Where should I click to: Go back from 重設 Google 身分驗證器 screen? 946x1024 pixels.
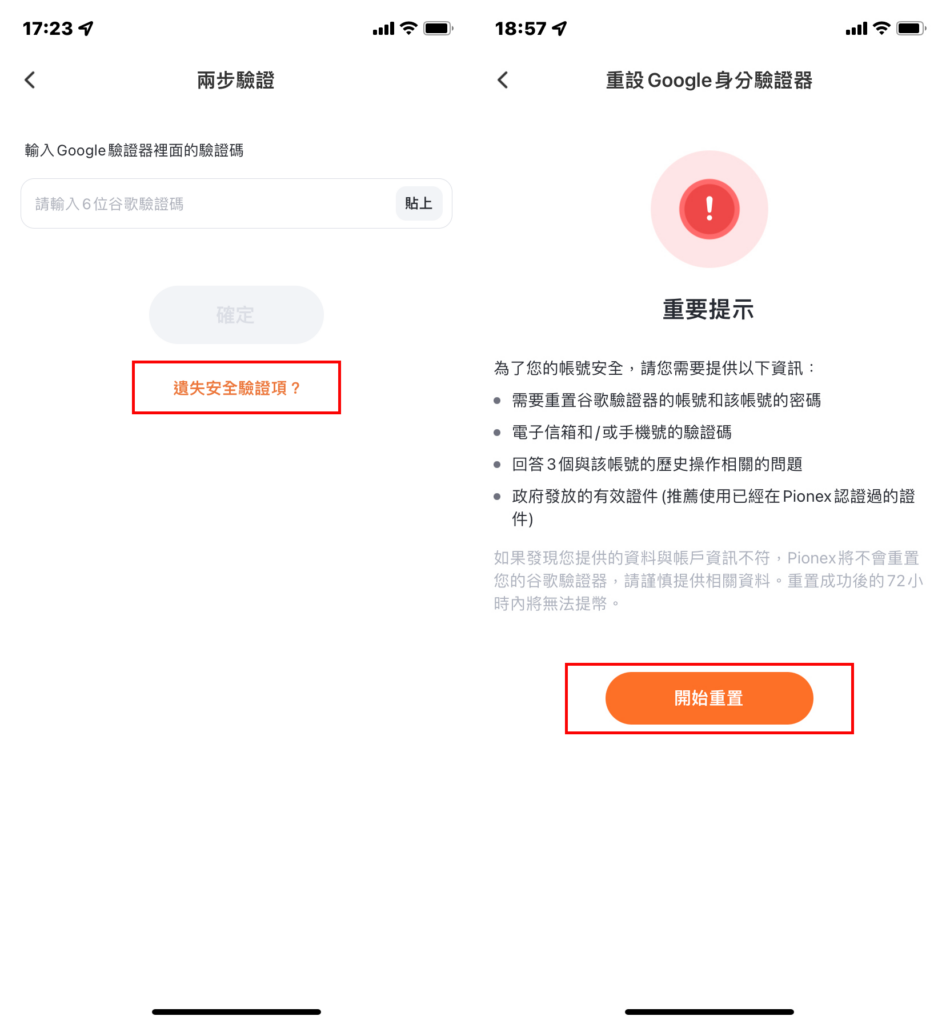503,80
